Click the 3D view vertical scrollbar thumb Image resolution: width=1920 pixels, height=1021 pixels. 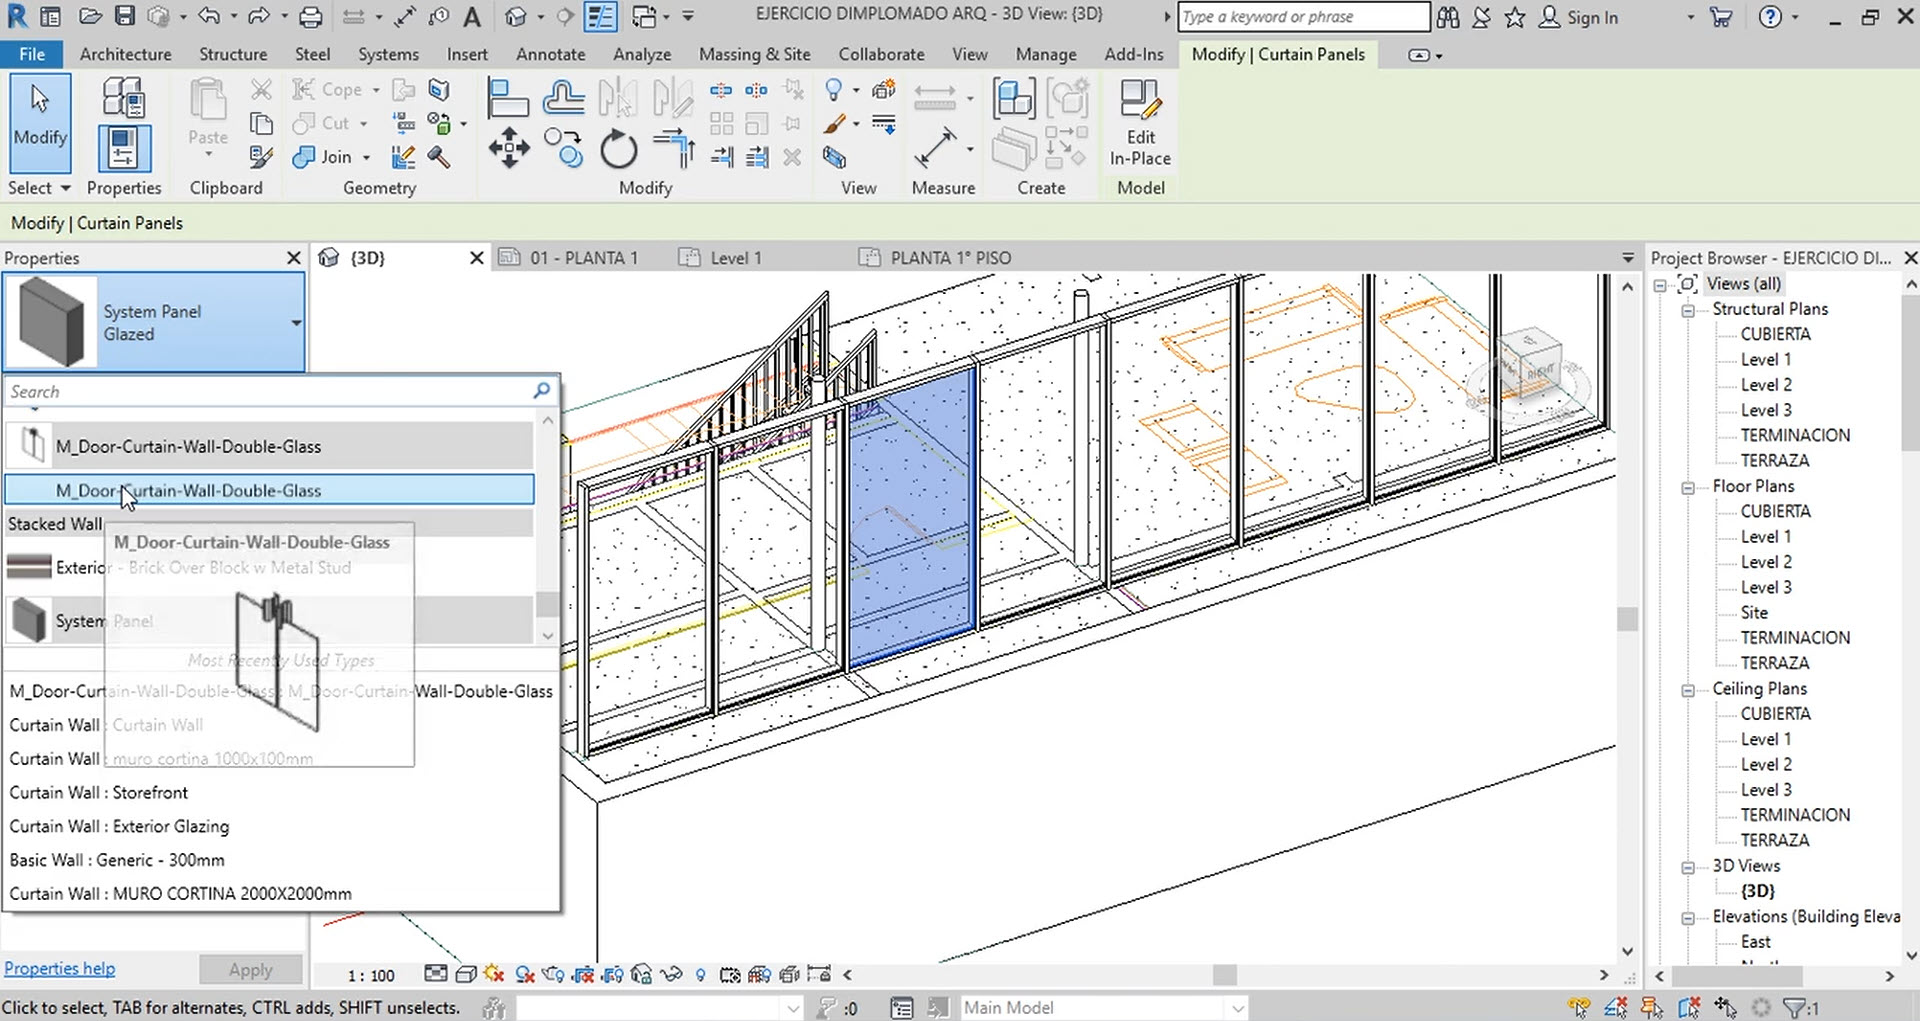click(1627, 619)
